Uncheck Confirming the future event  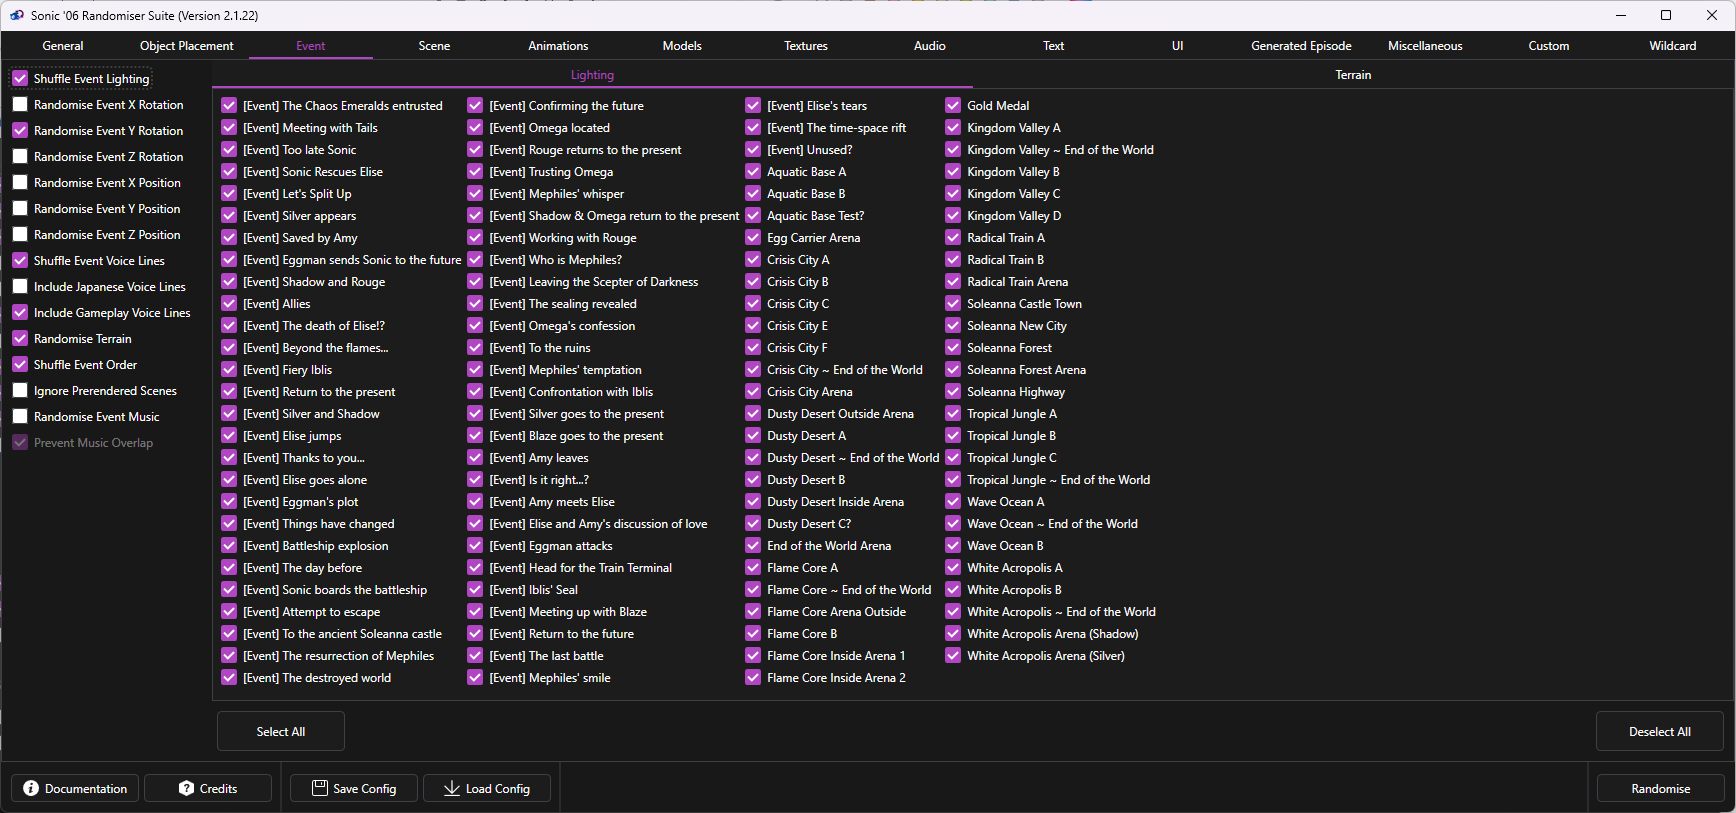coord(475,105)
